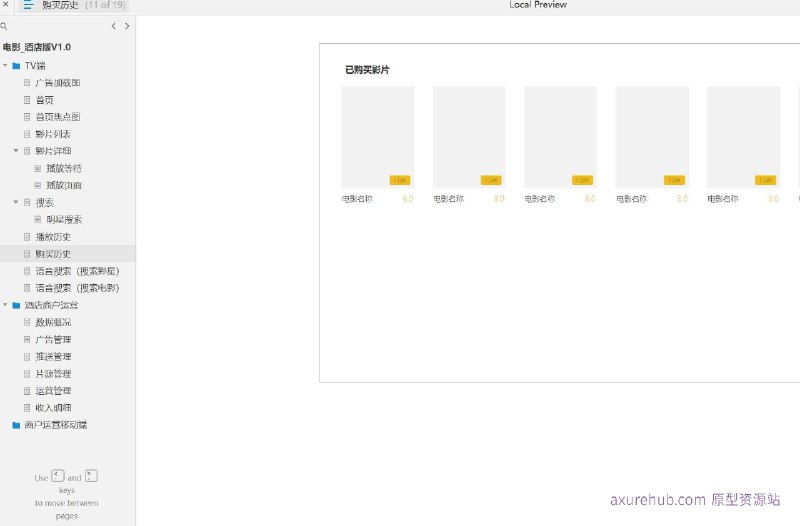
Task: Click the page icon next to 广告加载图
Action: tap(27, 83)
